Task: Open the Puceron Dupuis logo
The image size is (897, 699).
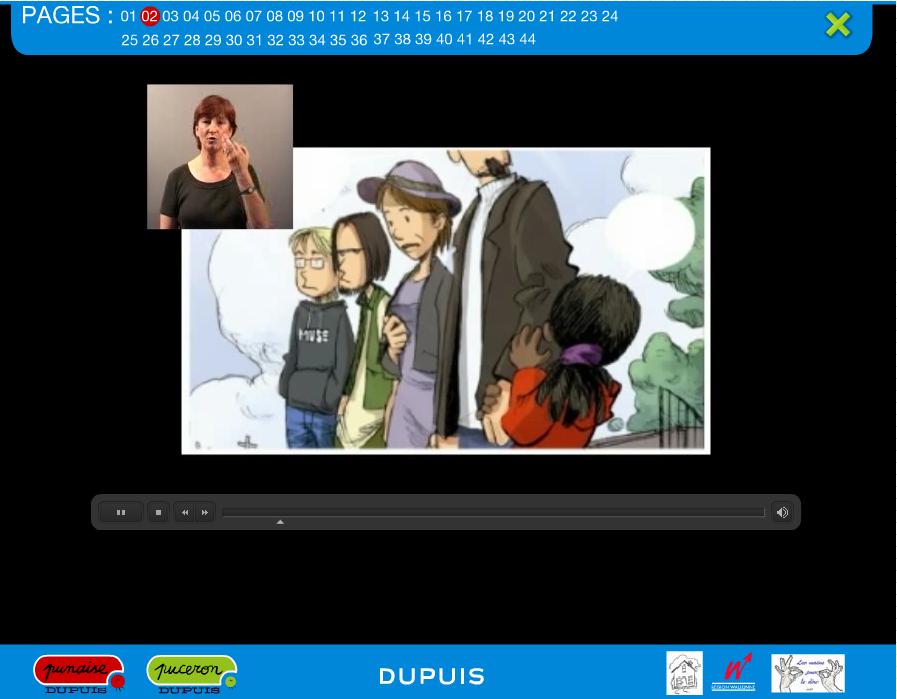Action: pyautogui.click(x=192, y=674)
